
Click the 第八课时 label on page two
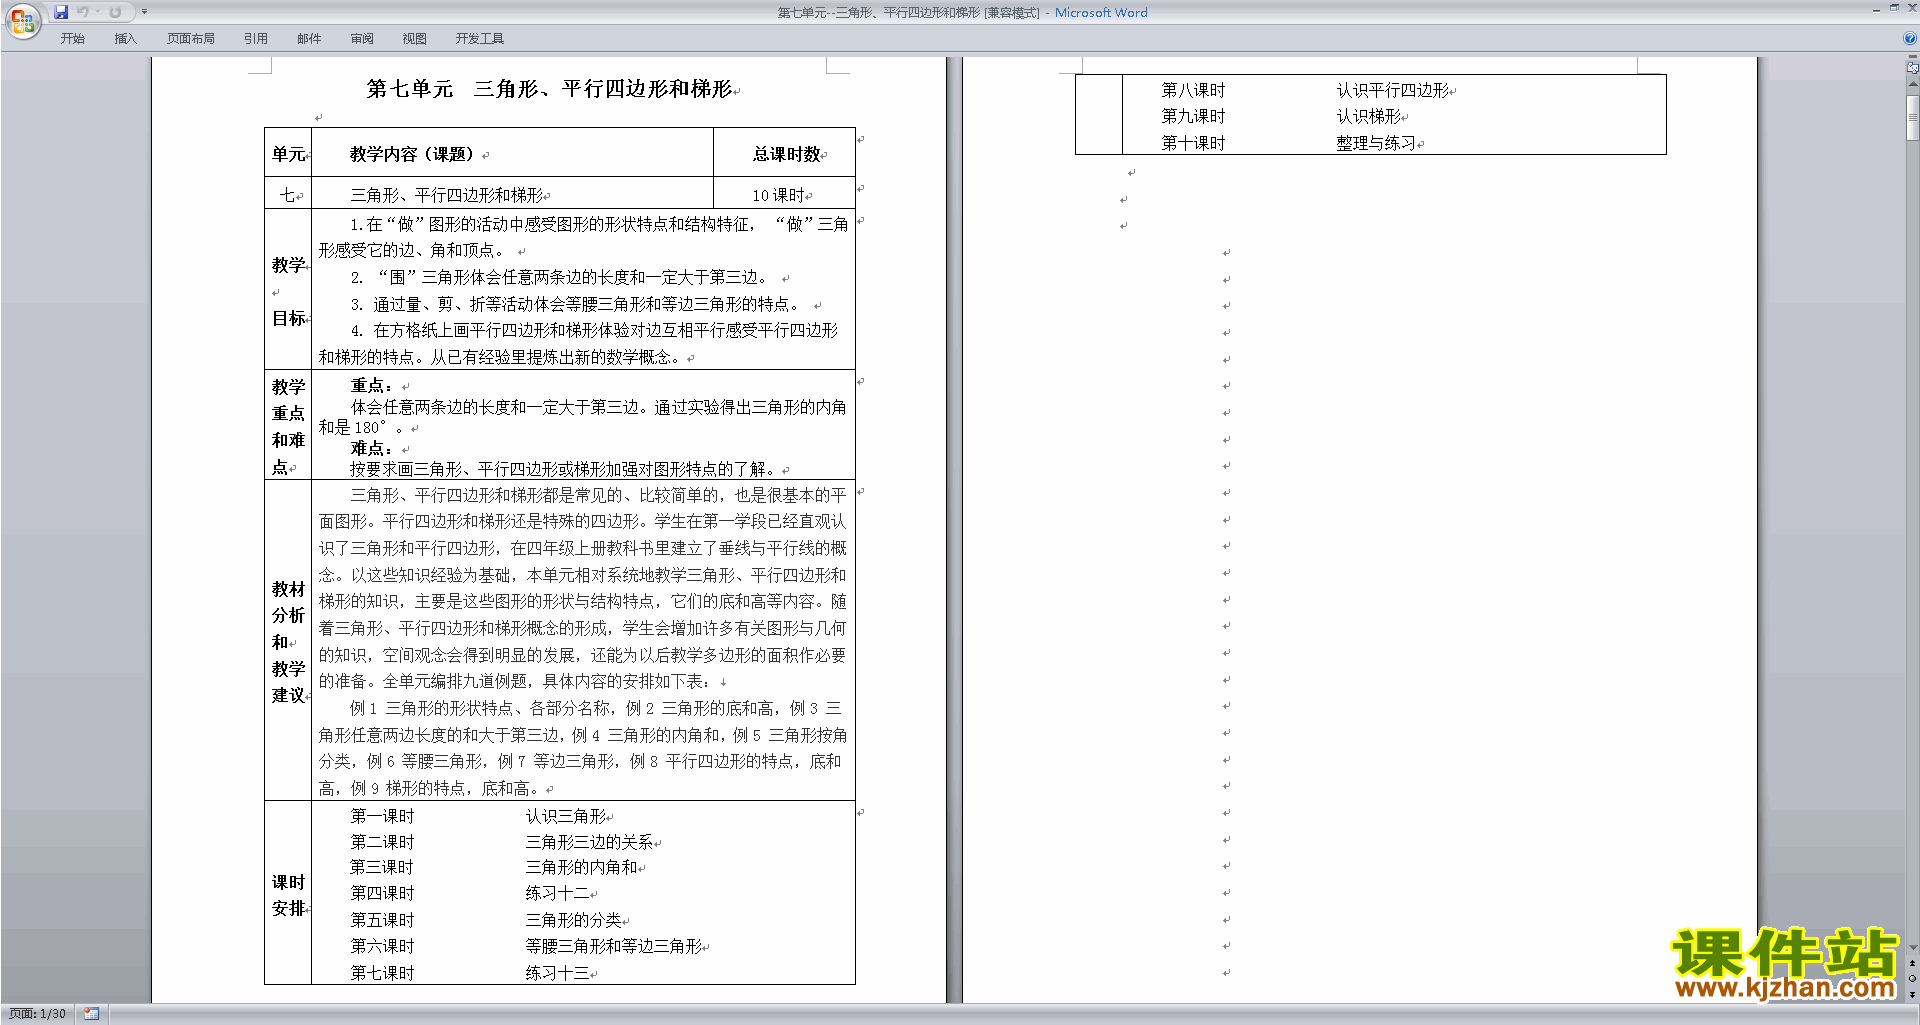click(1193, 90)
